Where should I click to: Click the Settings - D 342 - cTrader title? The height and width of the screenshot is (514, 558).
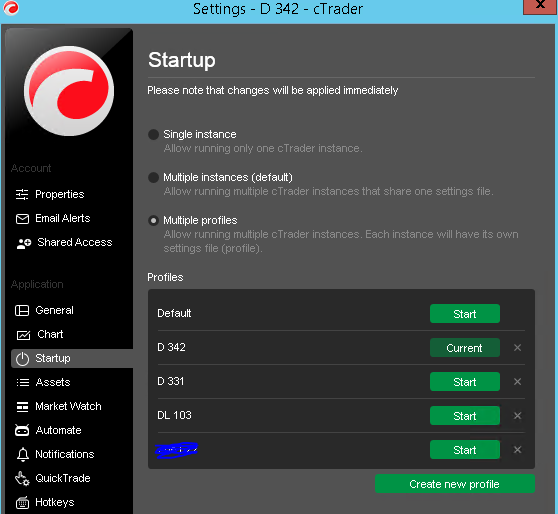278,9
